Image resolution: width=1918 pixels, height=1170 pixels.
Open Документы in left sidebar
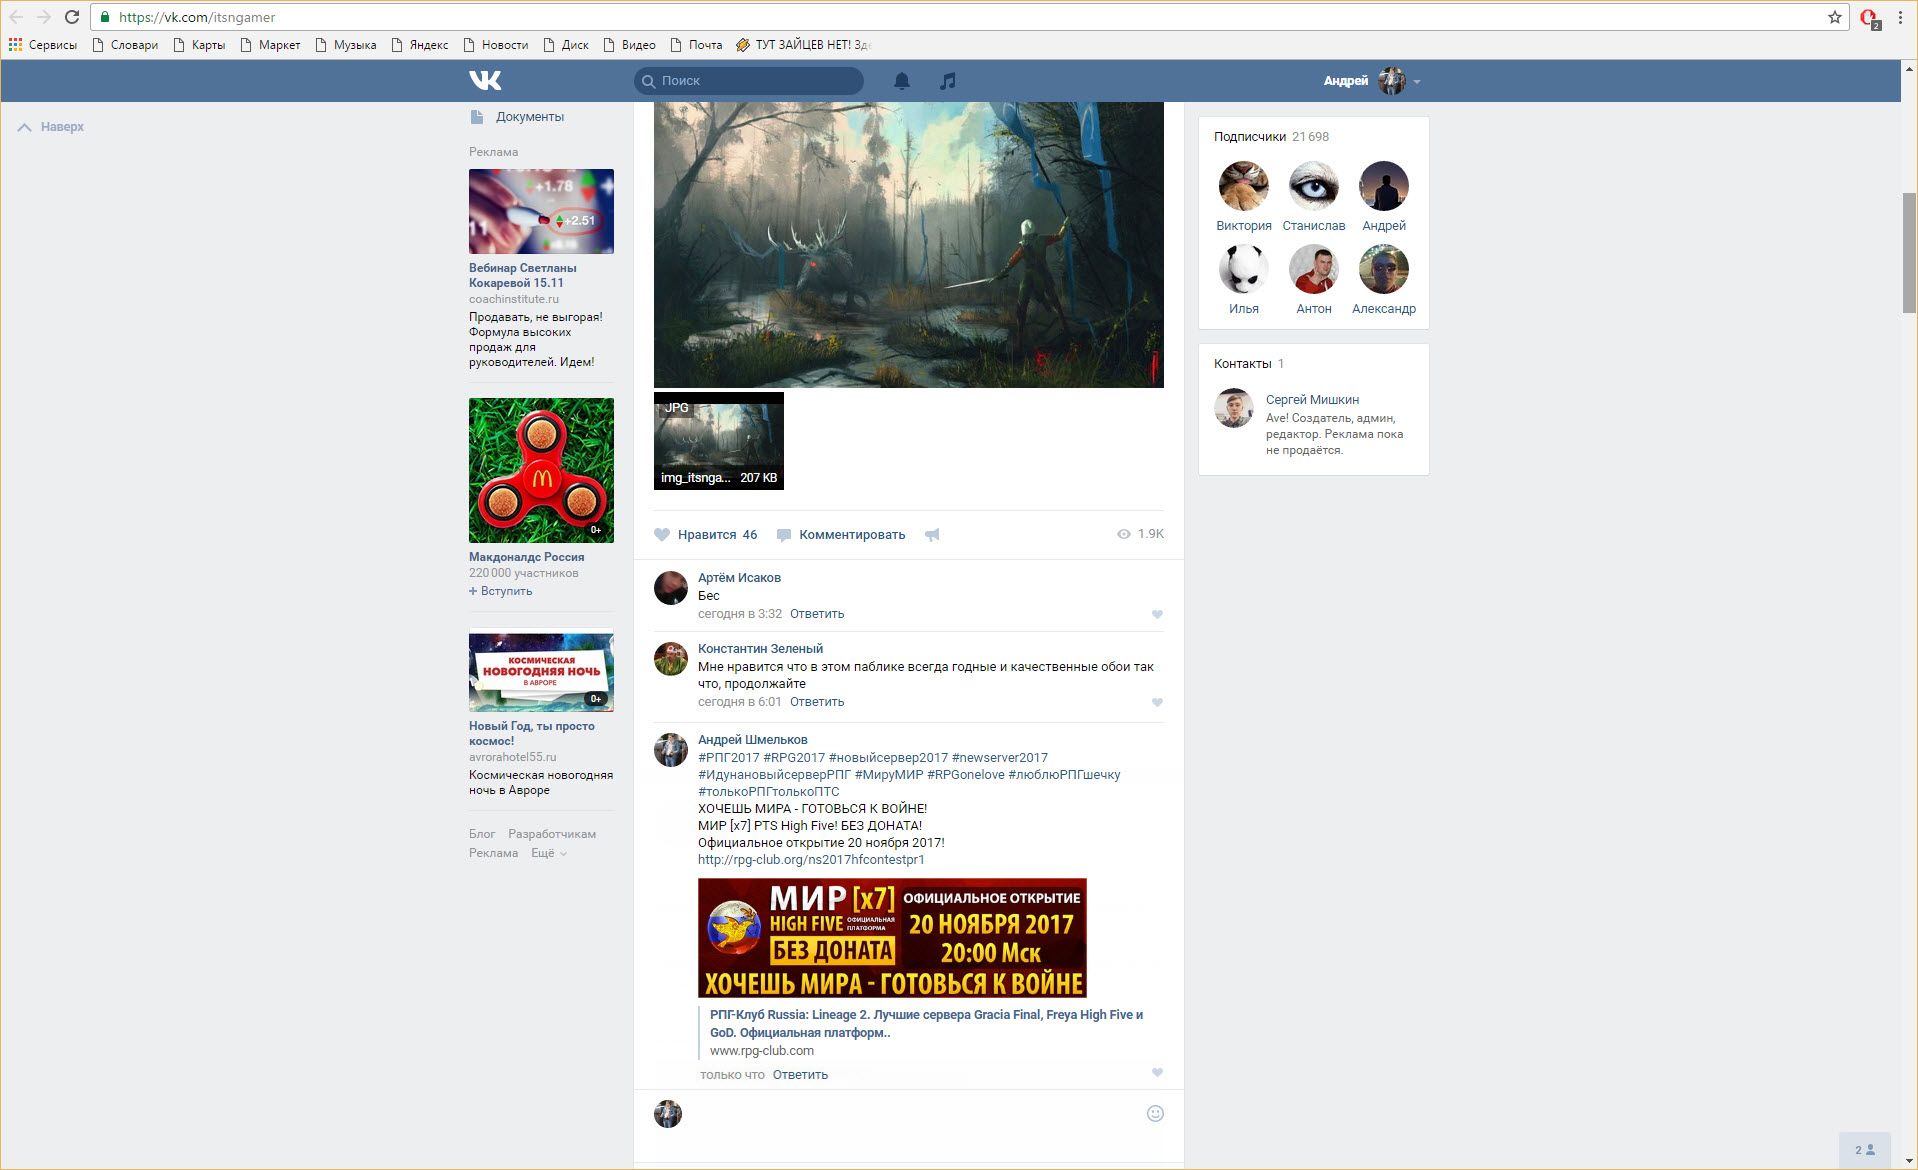tap(529, 117)
